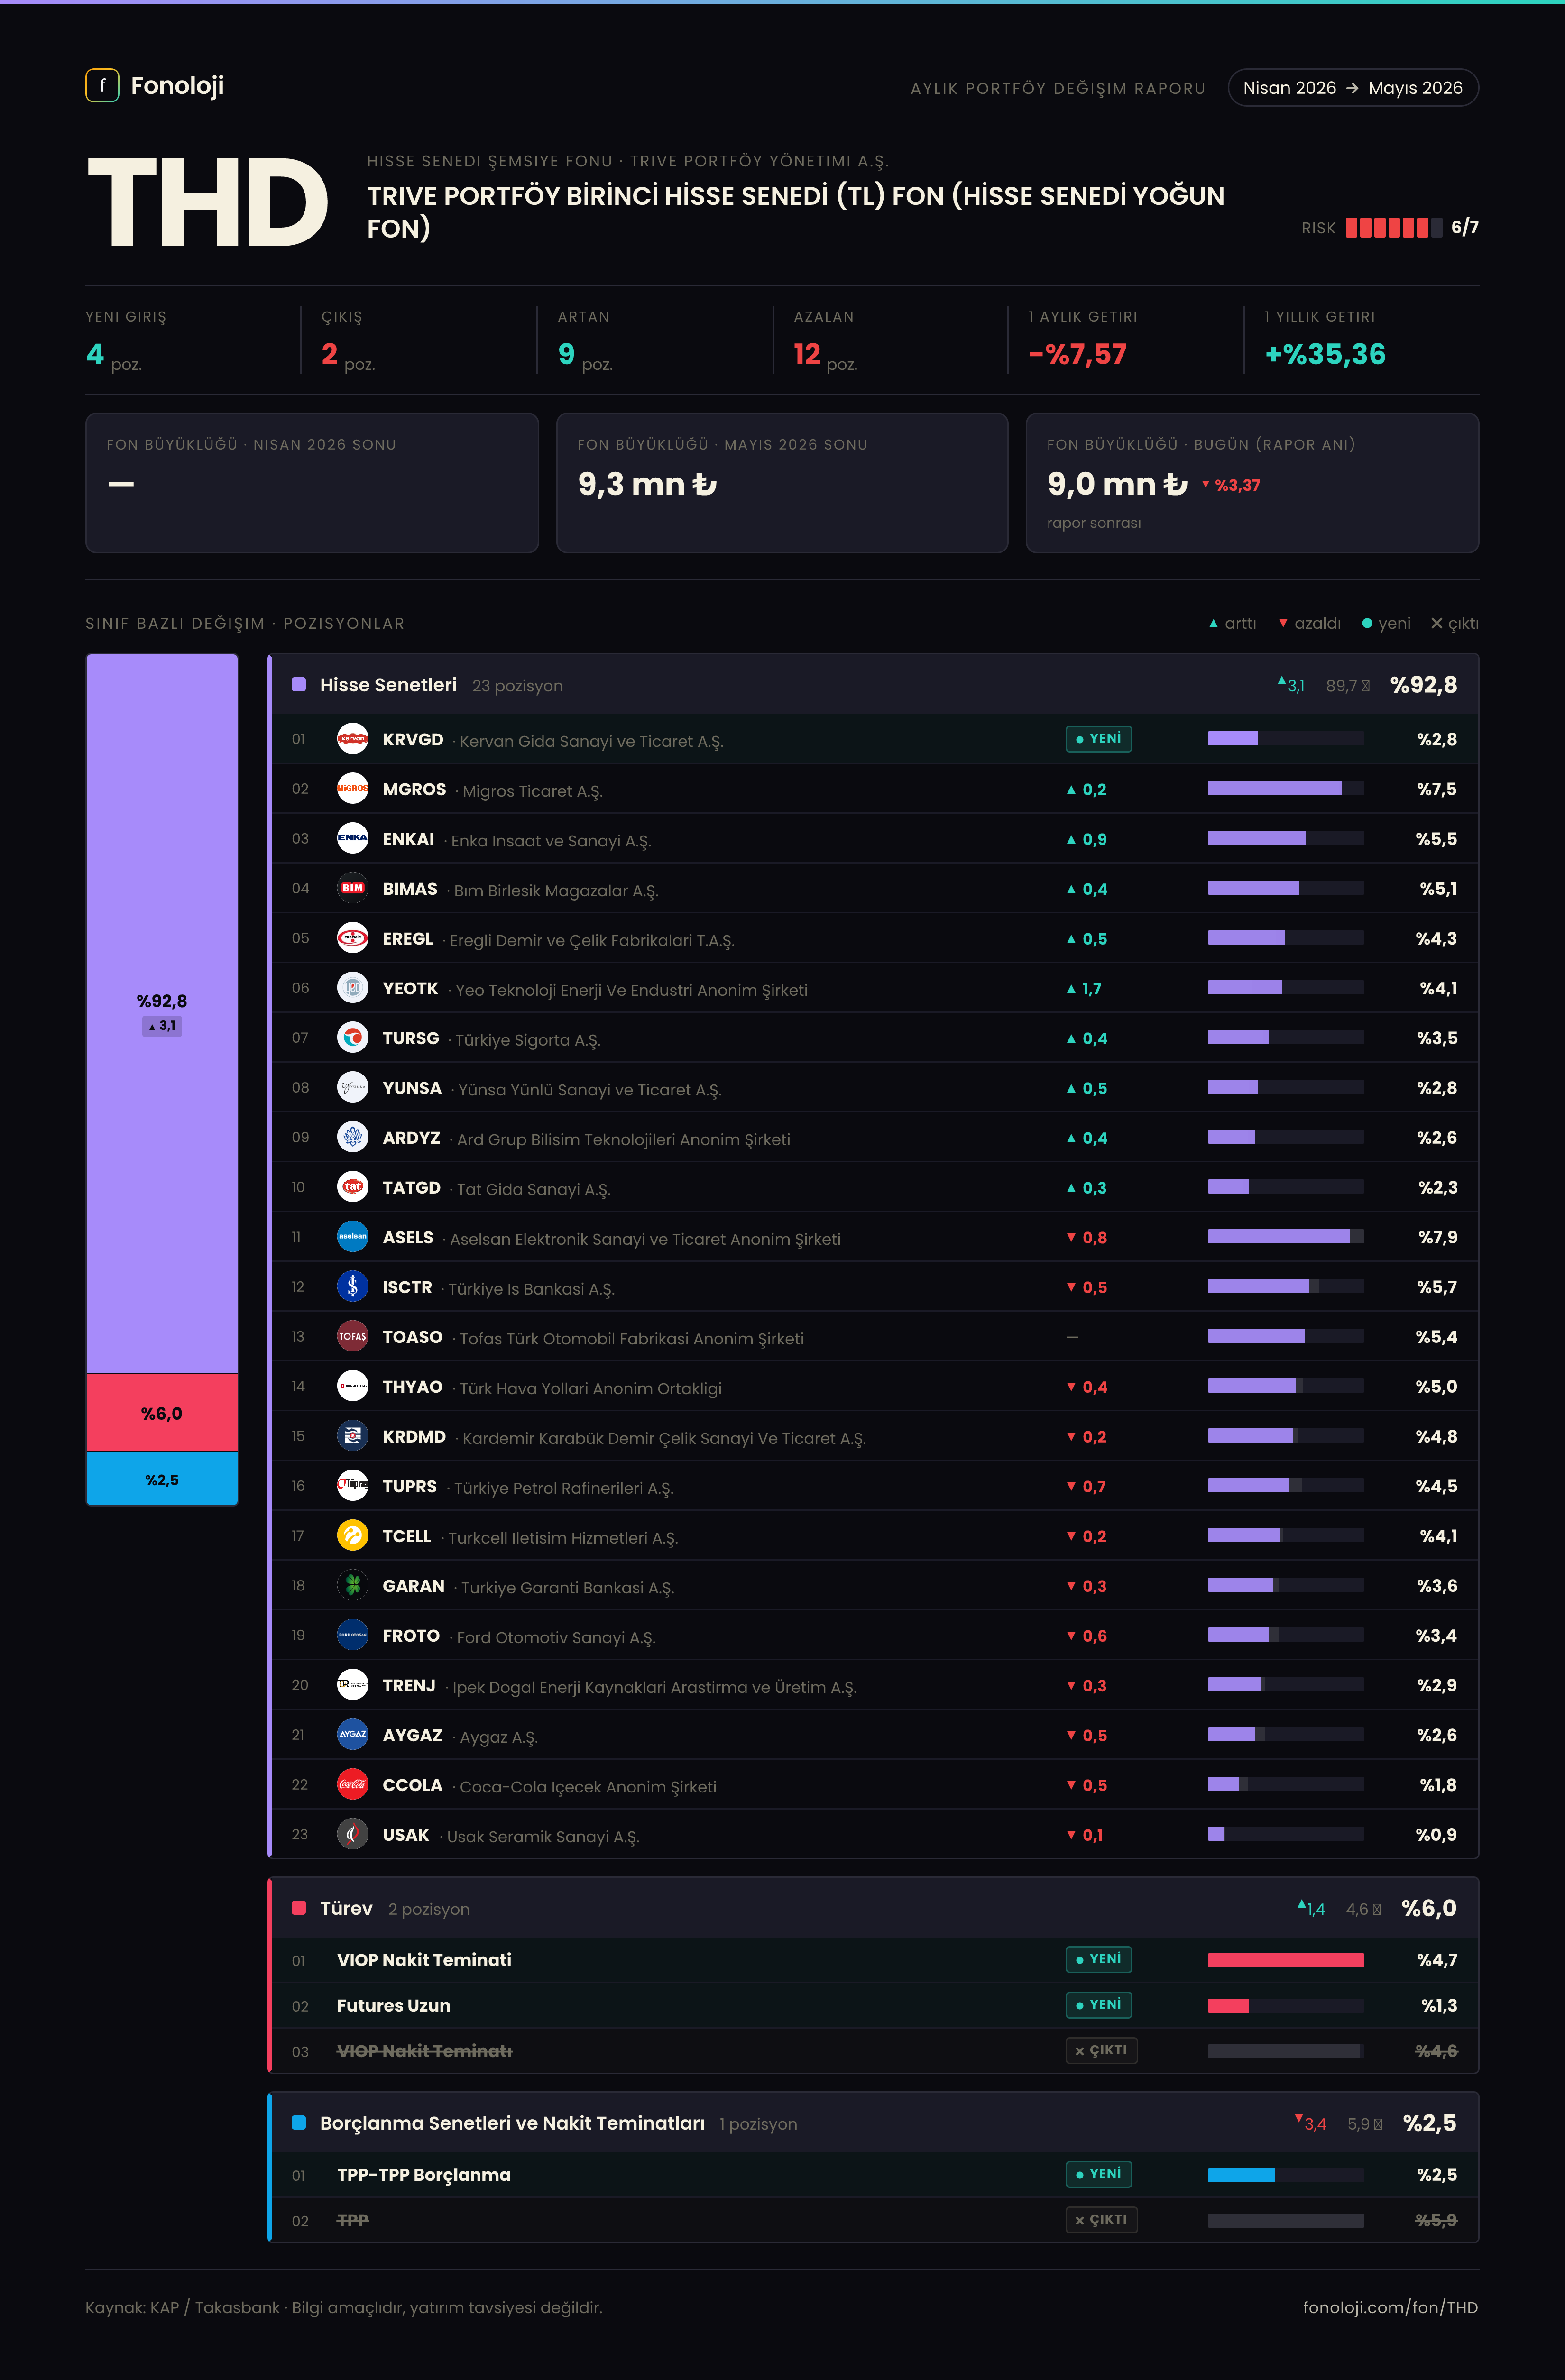Click the ENKAI Enka logo
This screenshot has width=1565, height=2380.
[x=352, y=838]
